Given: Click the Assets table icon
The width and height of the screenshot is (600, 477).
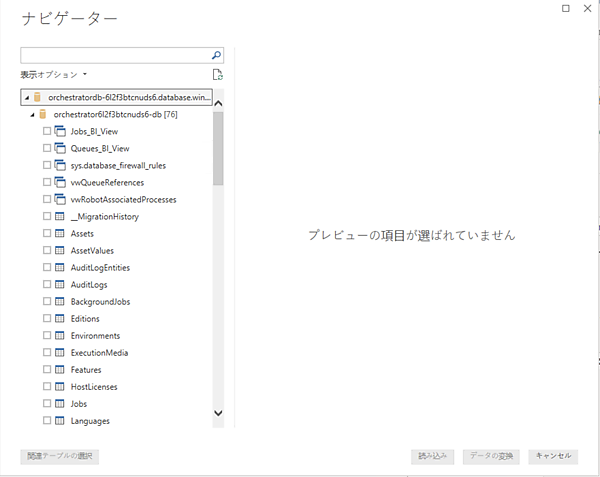Looking at the screenshot, I should coord(60,233).
